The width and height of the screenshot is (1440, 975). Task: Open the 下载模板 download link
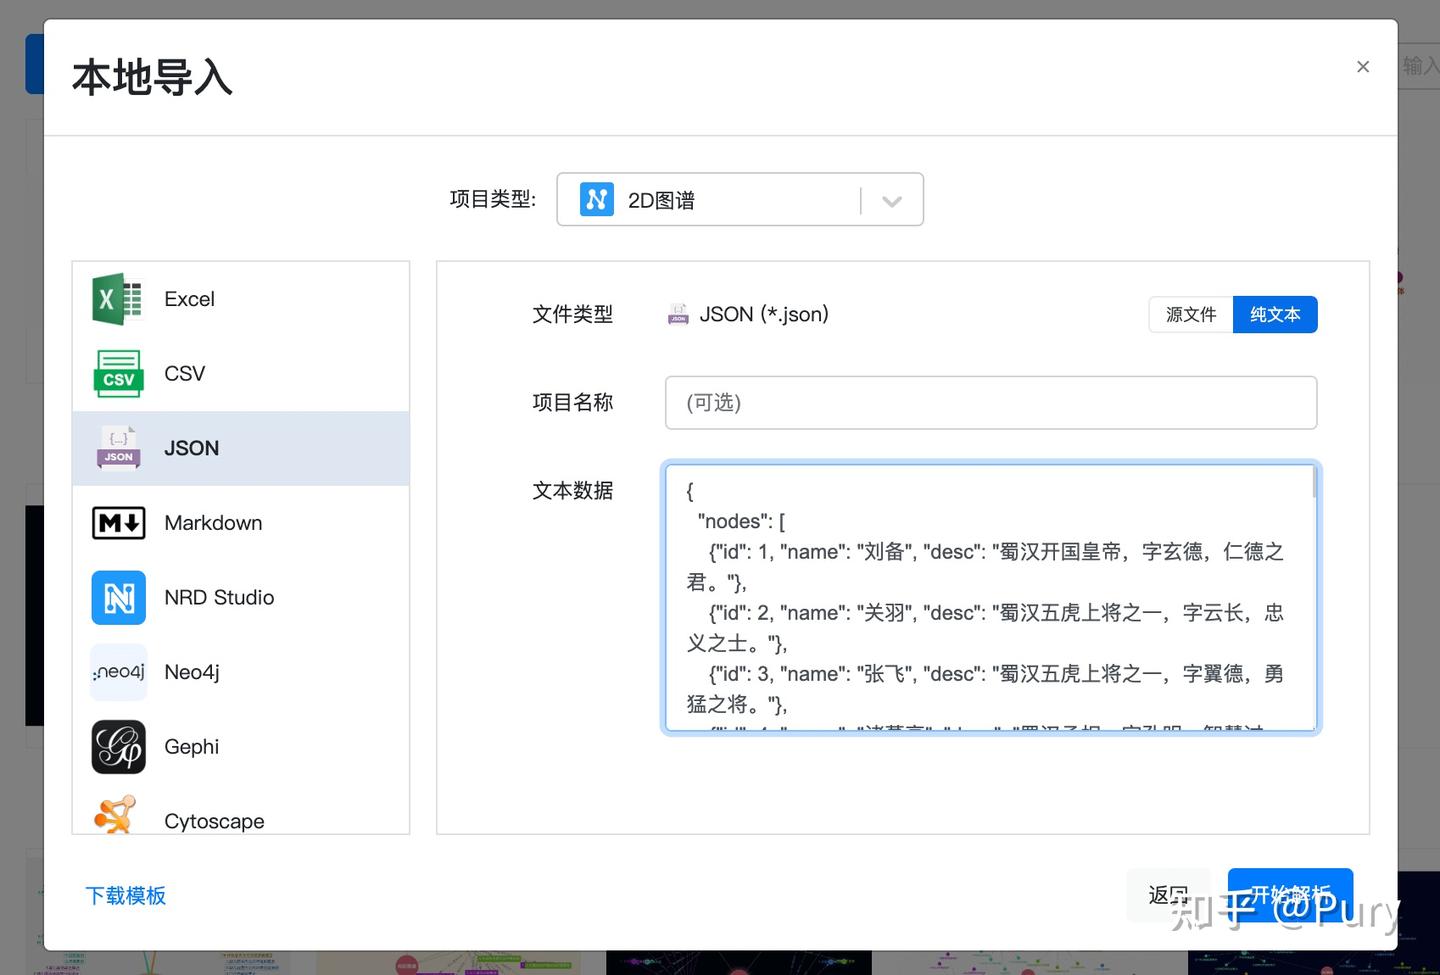pyautogui.click(x=126, y=895)
